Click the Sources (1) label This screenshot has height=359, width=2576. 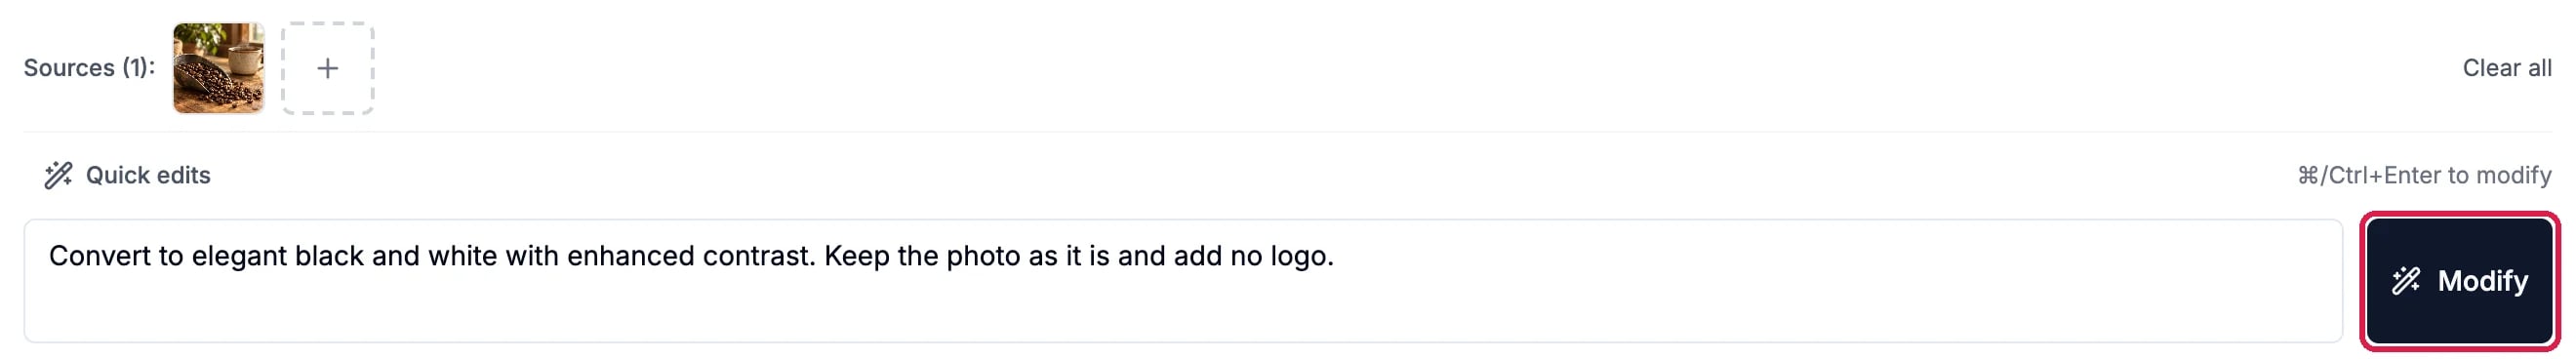(89, 68)
